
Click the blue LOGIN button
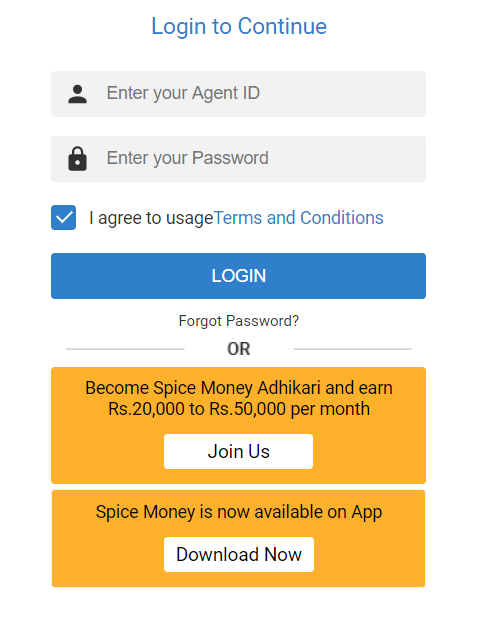coord(238,276)
